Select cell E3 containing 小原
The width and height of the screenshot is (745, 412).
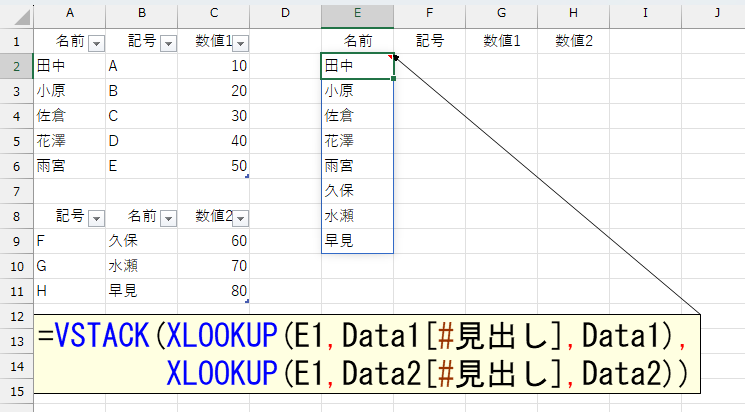(x=357, y=91)
